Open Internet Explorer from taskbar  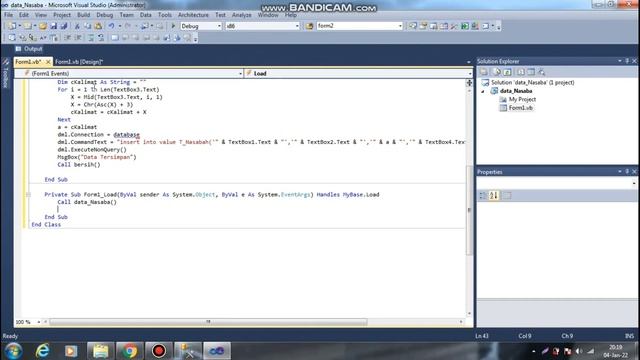click(42, 351)
